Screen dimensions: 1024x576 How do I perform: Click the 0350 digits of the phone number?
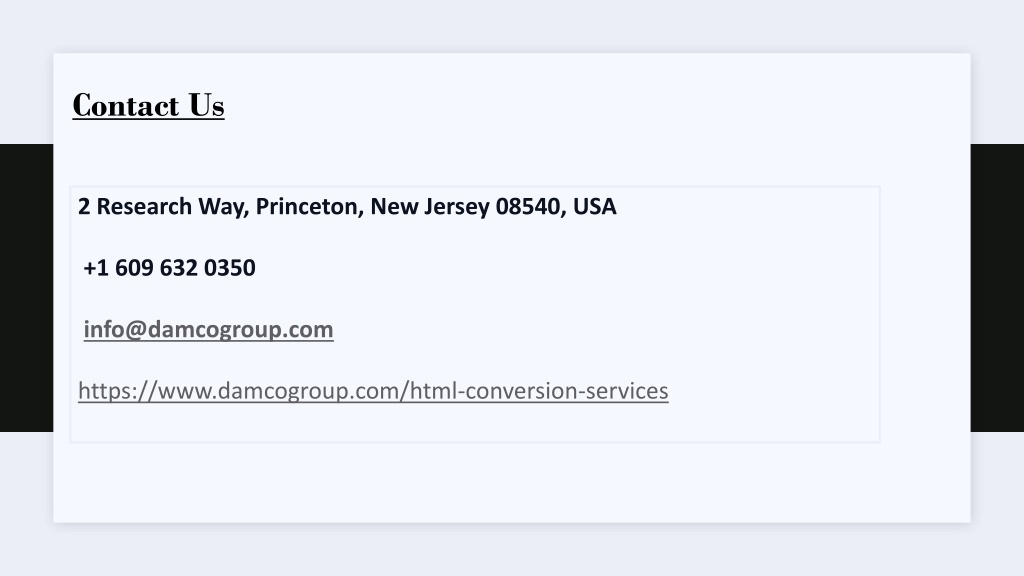pyautogui.click(x=229, y=268)
